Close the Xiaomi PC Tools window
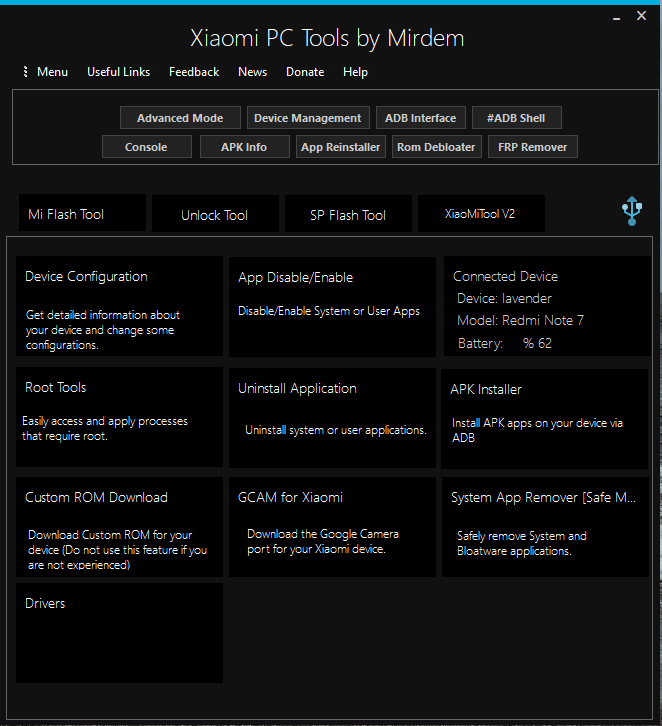 [641, 16]
